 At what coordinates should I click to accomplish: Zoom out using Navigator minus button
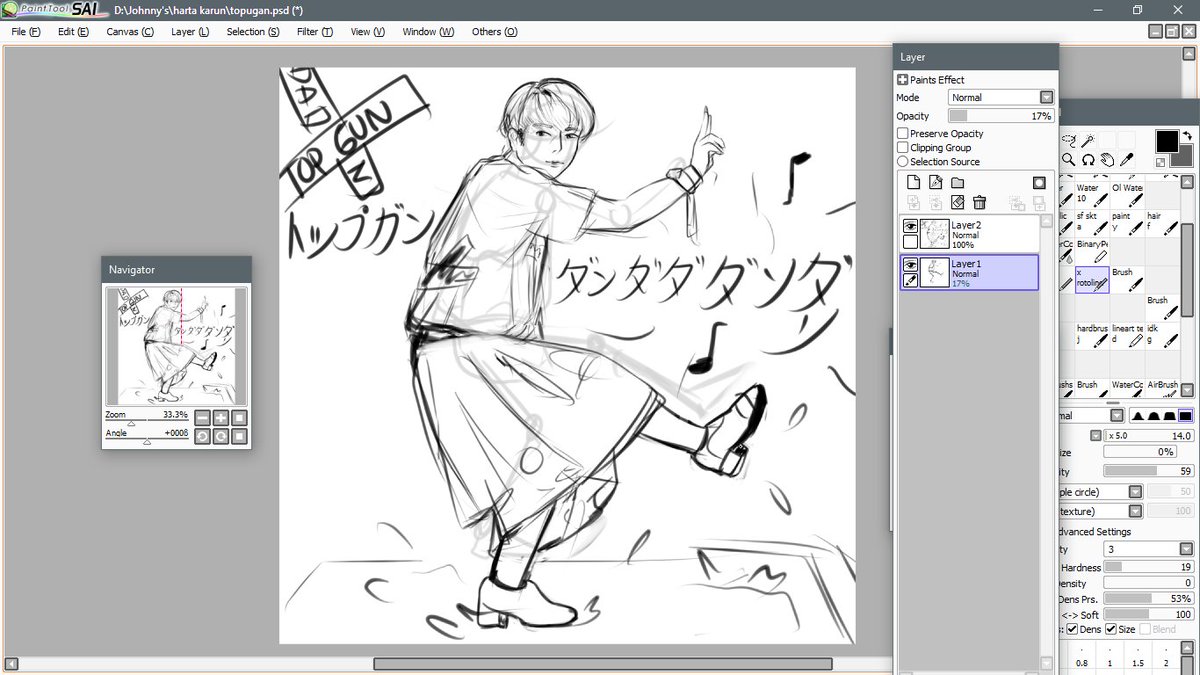203,418
